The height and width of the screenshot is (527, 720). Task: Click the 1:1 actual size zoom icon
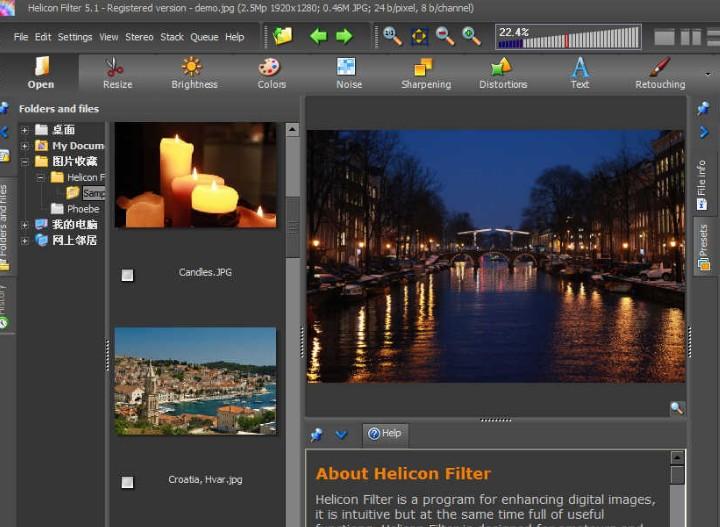click(392, 36)
